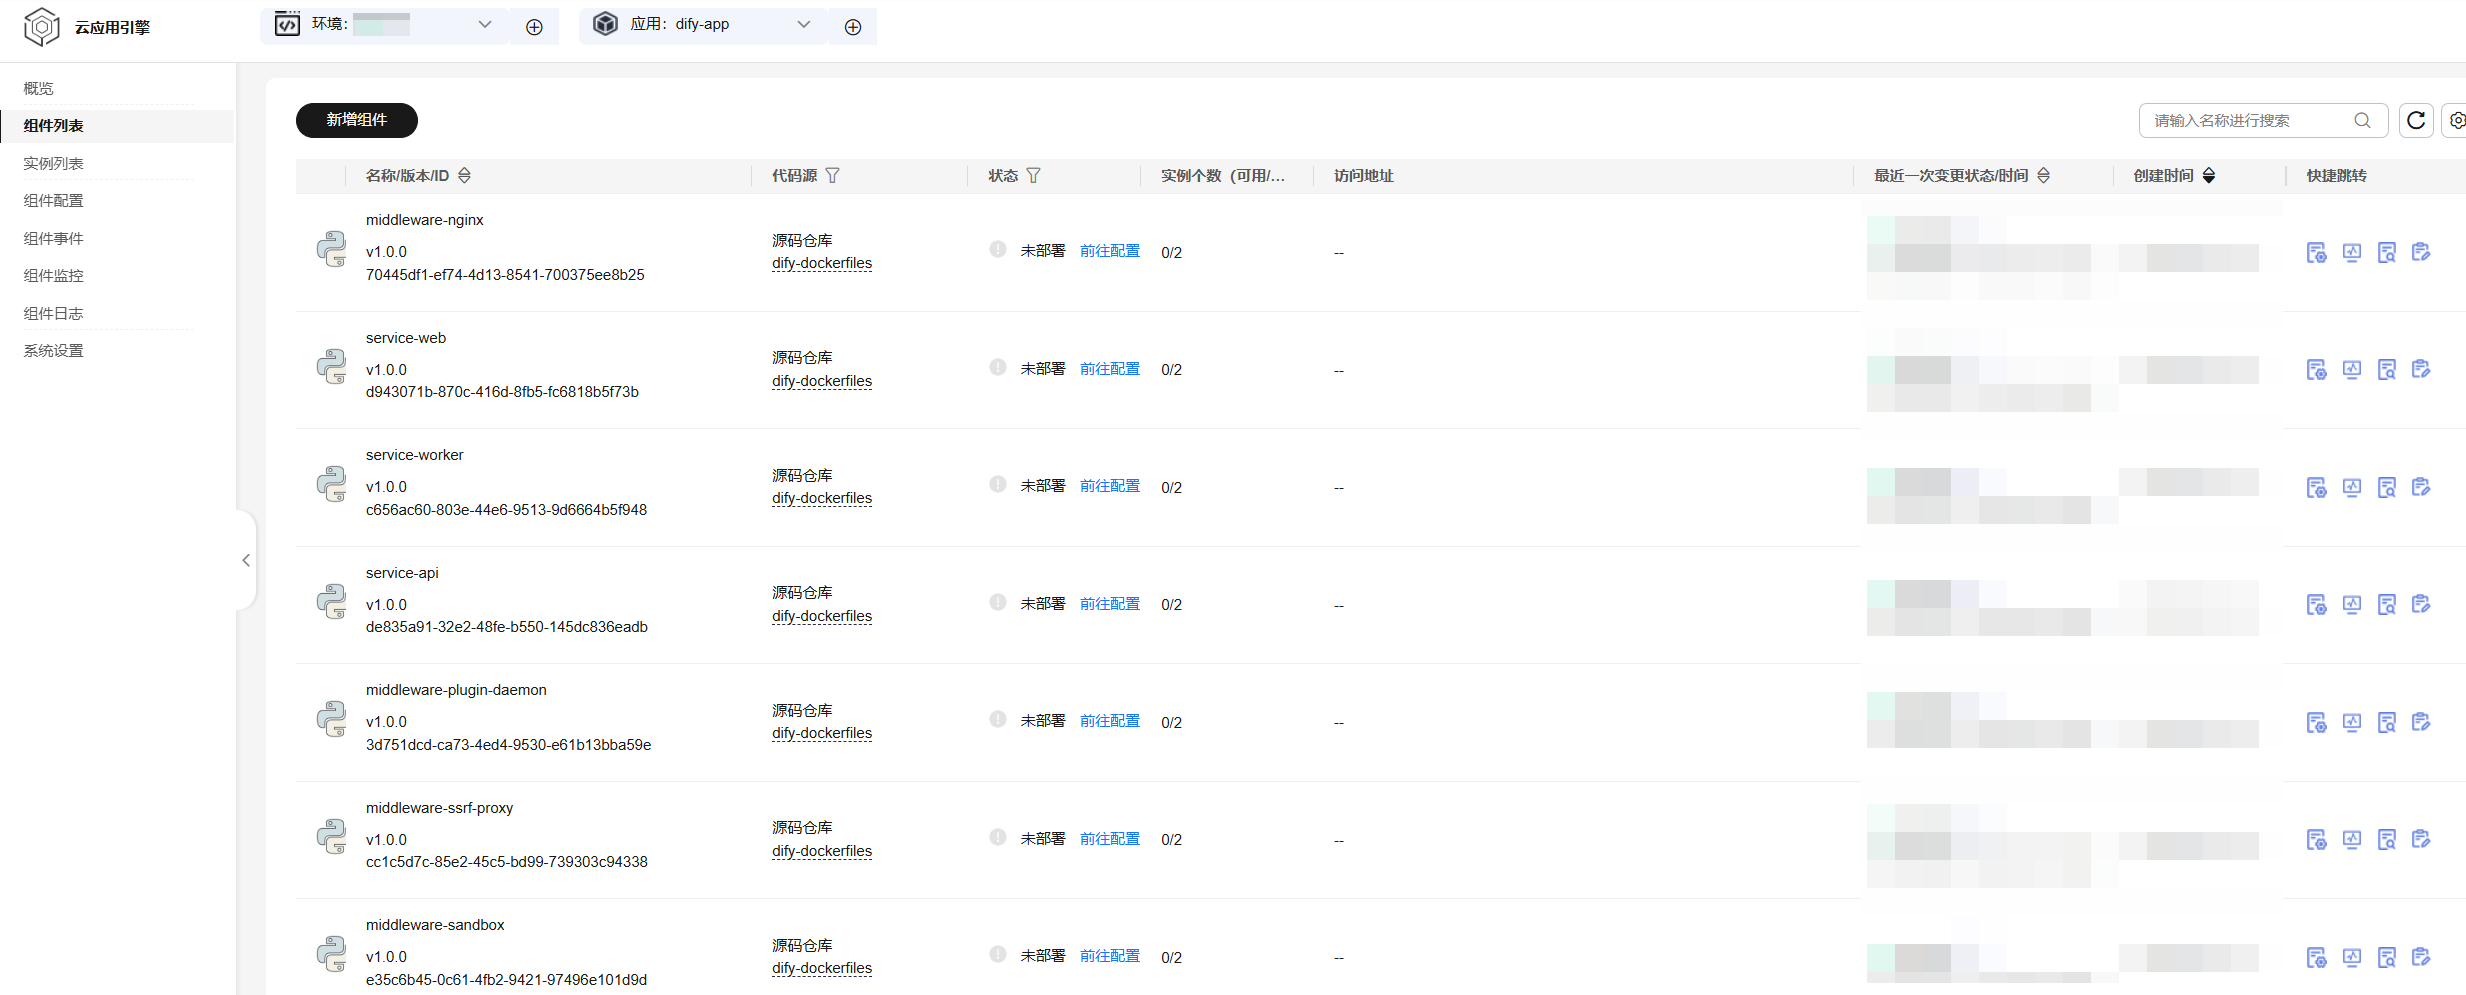This screenshot has width=2466, height=995.
Task: Click clipboard edit icon in service-api row
Action: click(x=2421, y=604)
